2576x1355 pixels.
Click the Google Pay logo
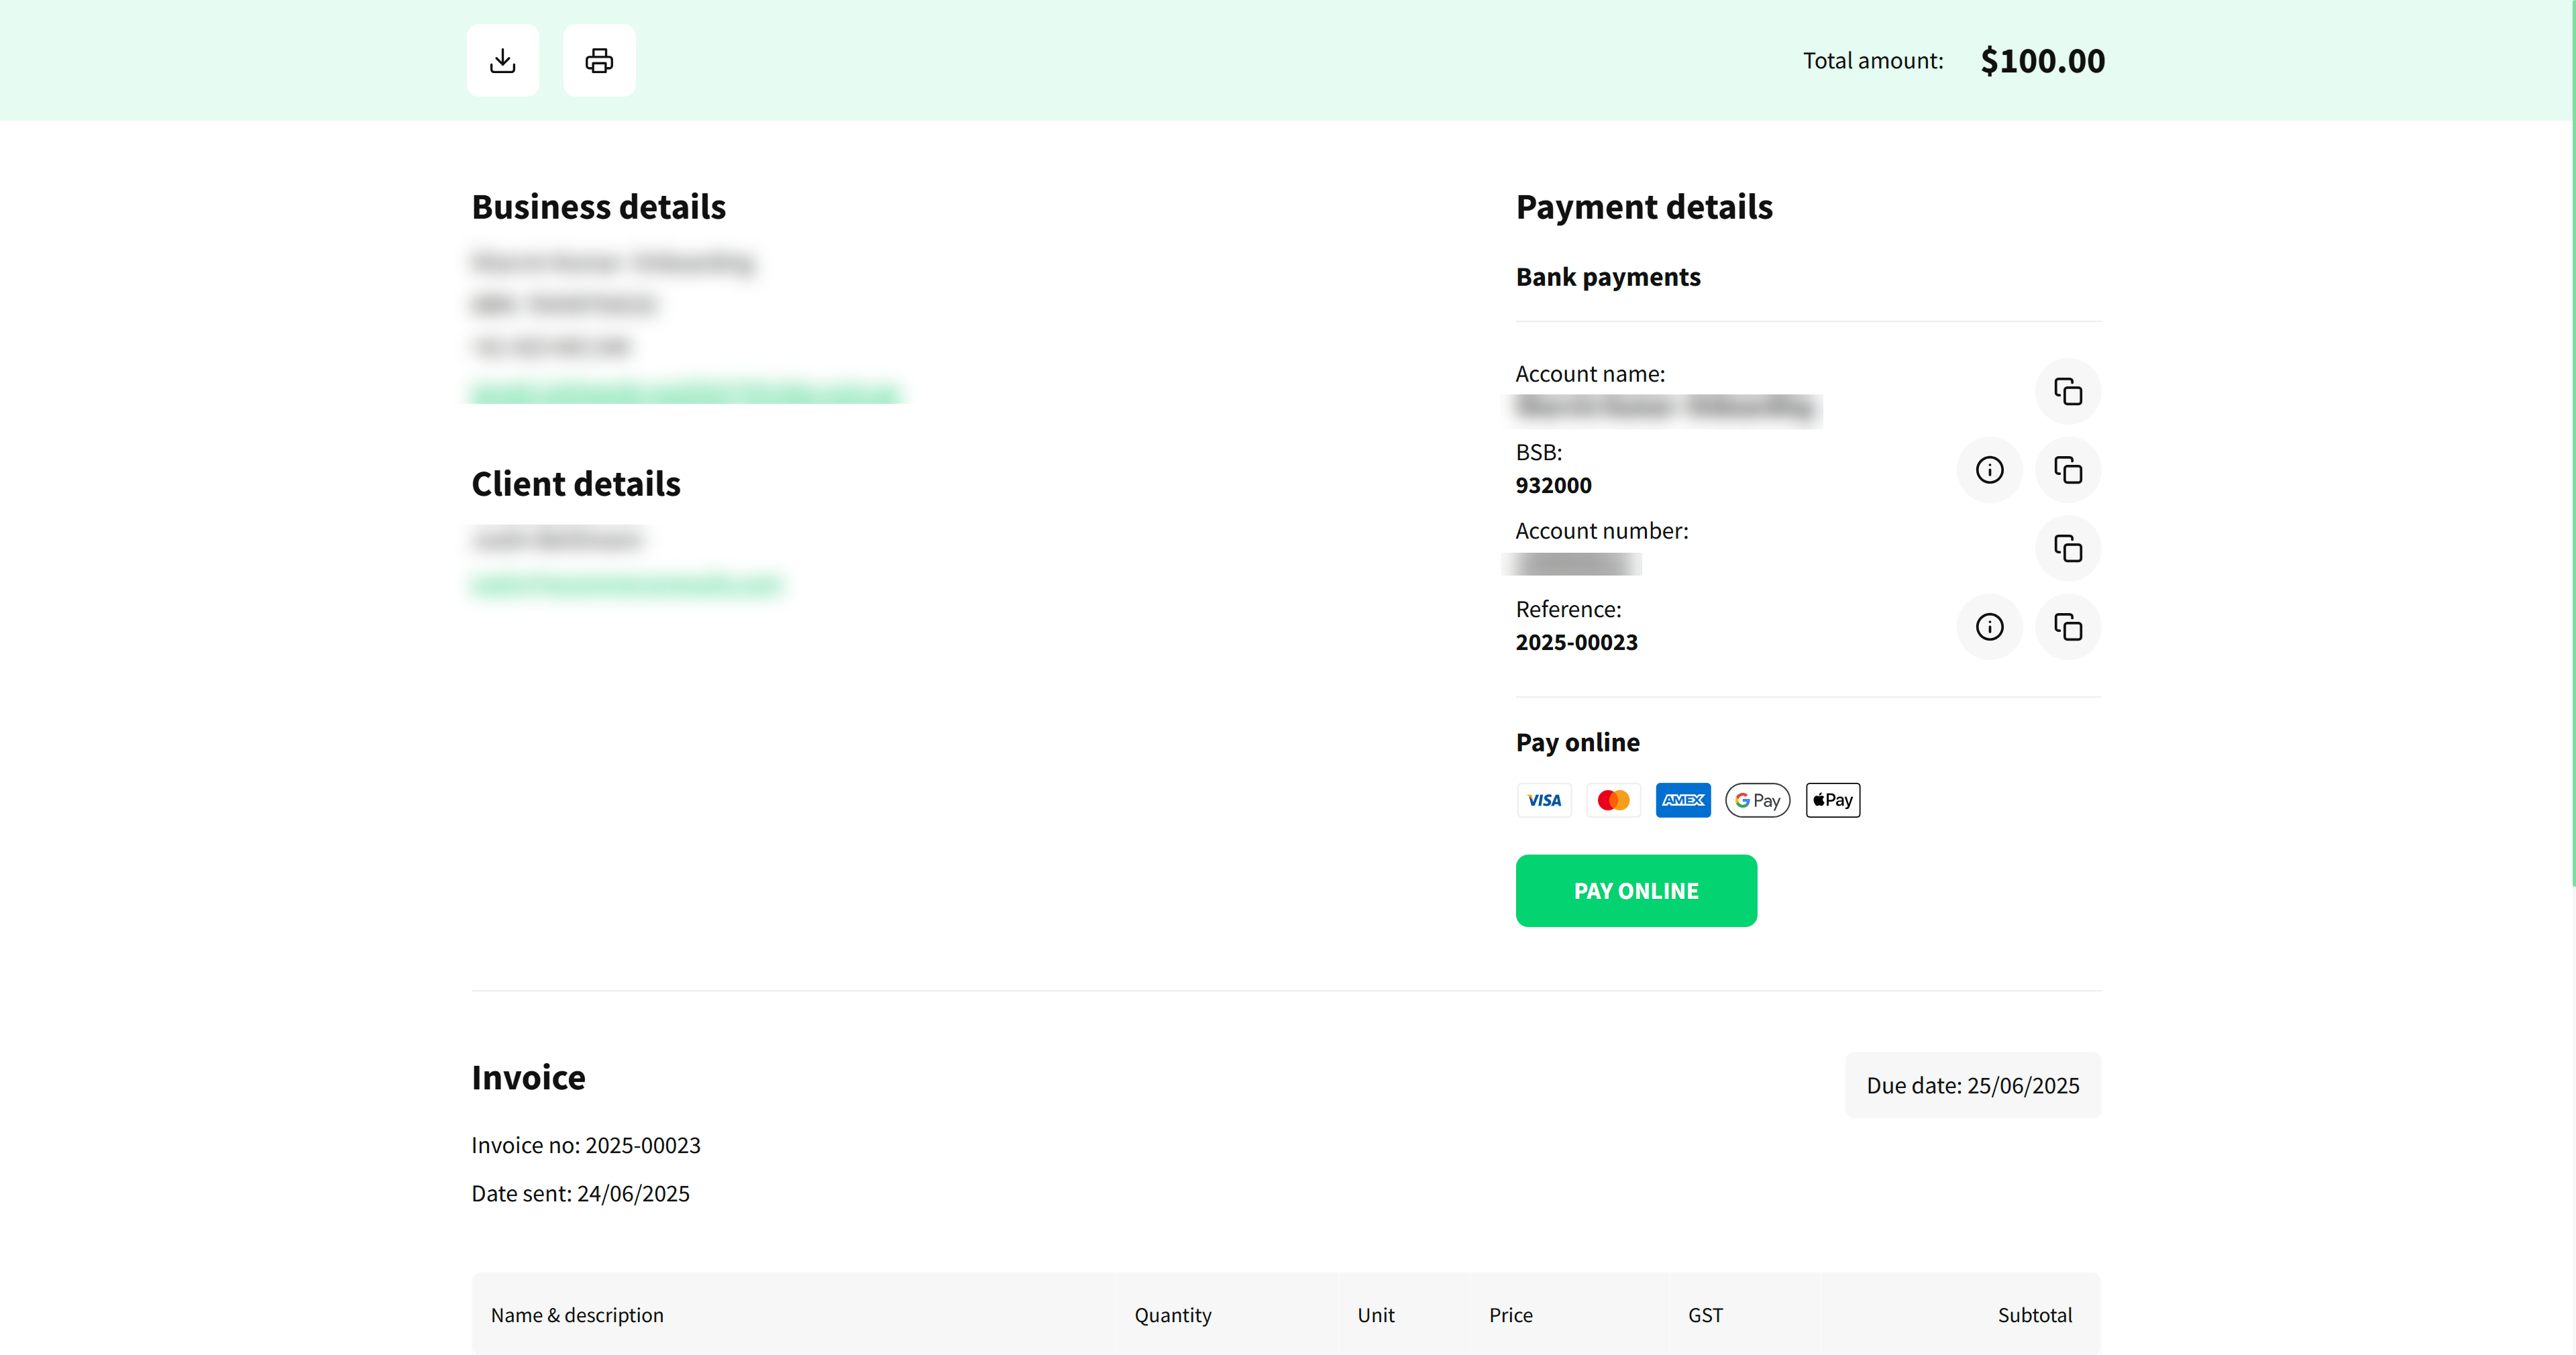(1758, 800)
